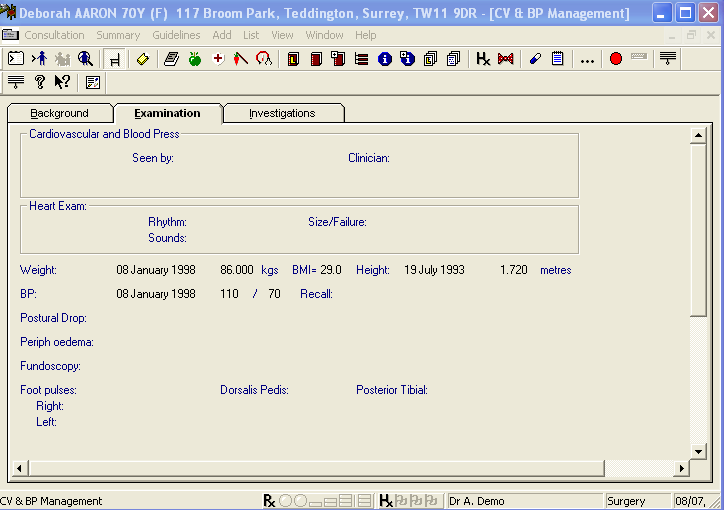This screenshot has width=724, height=510.
Task: Switch to the Investigations tab
Action: pyautogui.click(x=282, y=113)
